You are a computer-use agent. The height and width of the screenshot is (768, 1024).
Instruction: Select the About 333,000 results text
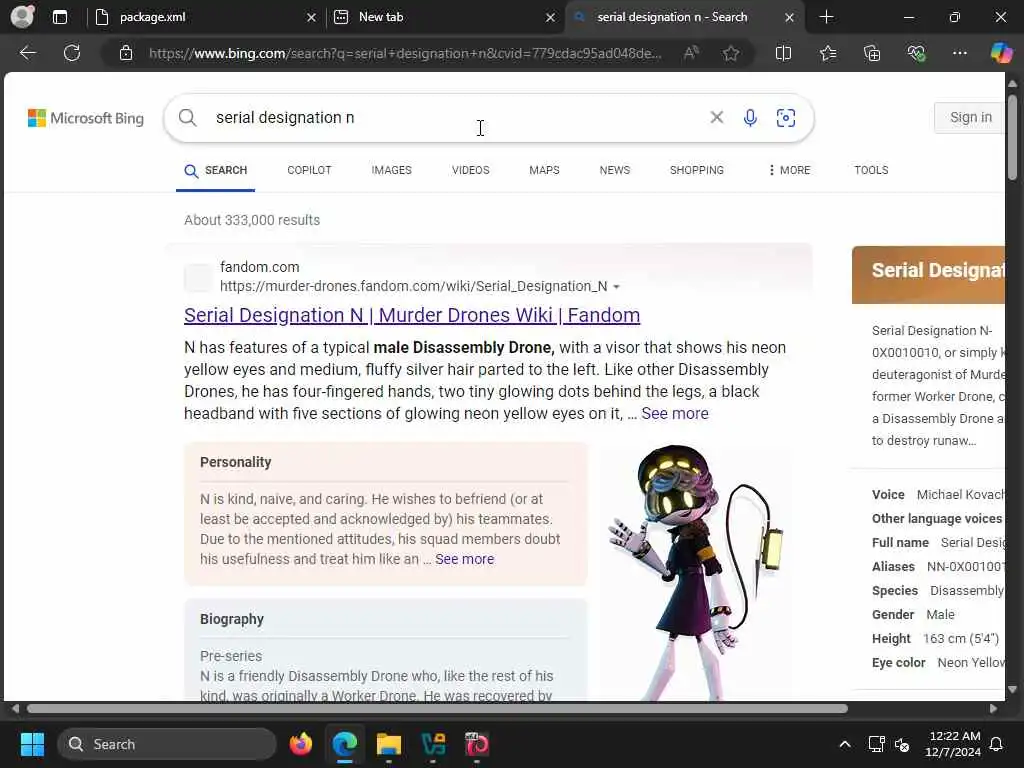pos(251,220)
